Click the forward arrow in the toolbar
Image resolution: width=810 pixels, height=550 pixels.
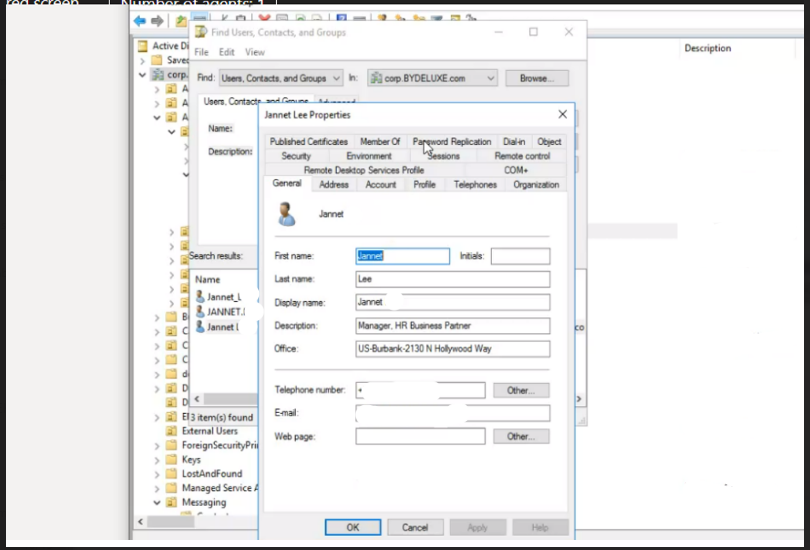(157, 21)
